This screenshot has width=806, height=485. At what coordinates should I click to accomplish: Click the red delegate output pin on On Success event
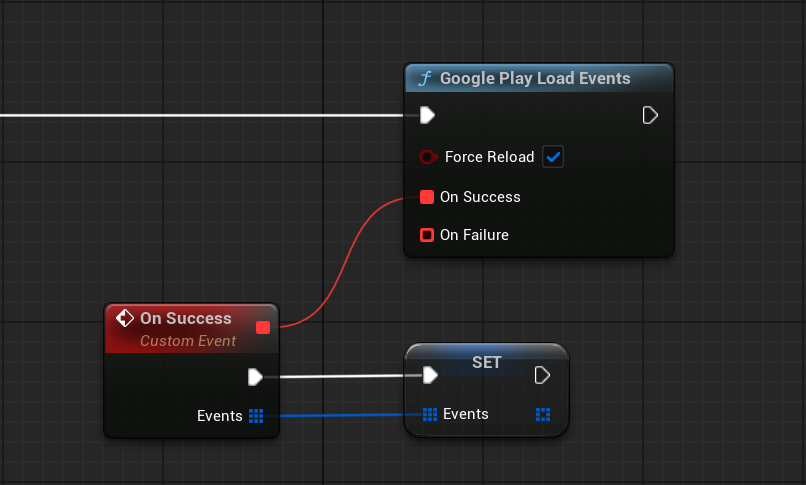tap(263, 327)
